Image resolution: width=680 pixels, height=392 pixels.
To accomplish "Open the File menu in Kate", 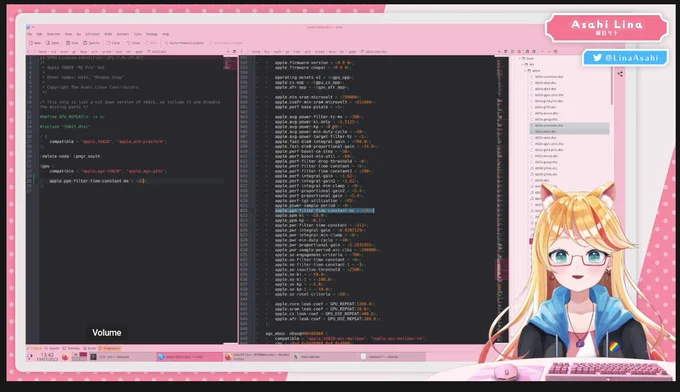I will tap(29, 34).
